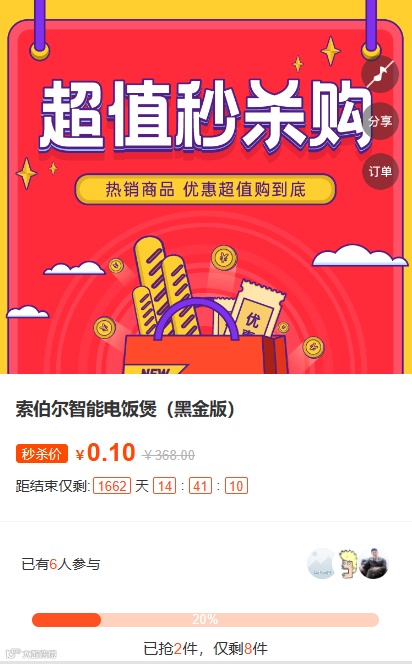Click the dark photo participant avatar
Screen dimensions: 412x664
pos(374,564)
